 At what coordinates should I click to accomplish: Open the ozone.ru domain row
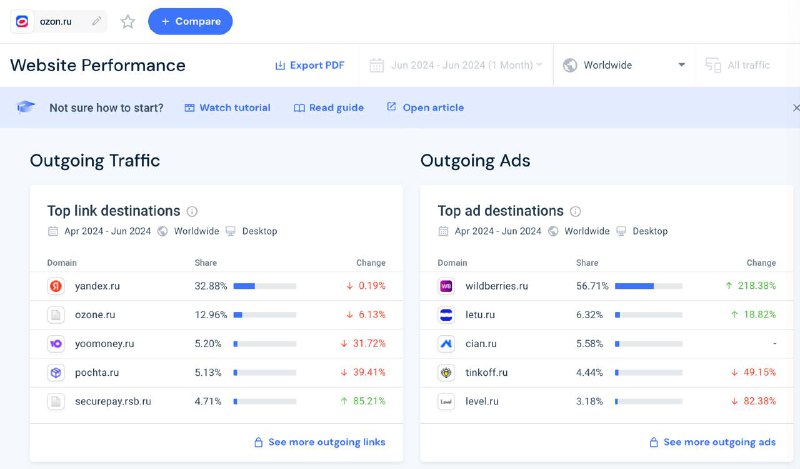(216, 315)
